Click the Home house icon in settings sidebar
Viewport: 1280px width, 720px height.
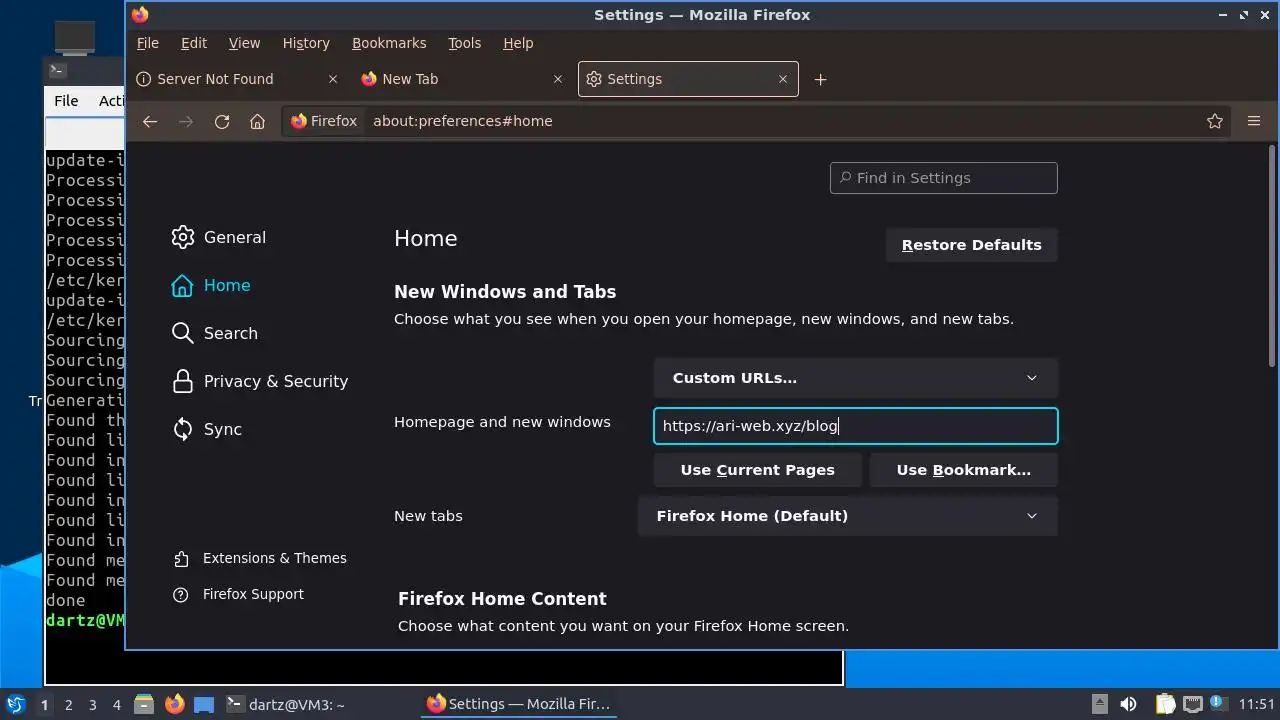click(182, 285)
